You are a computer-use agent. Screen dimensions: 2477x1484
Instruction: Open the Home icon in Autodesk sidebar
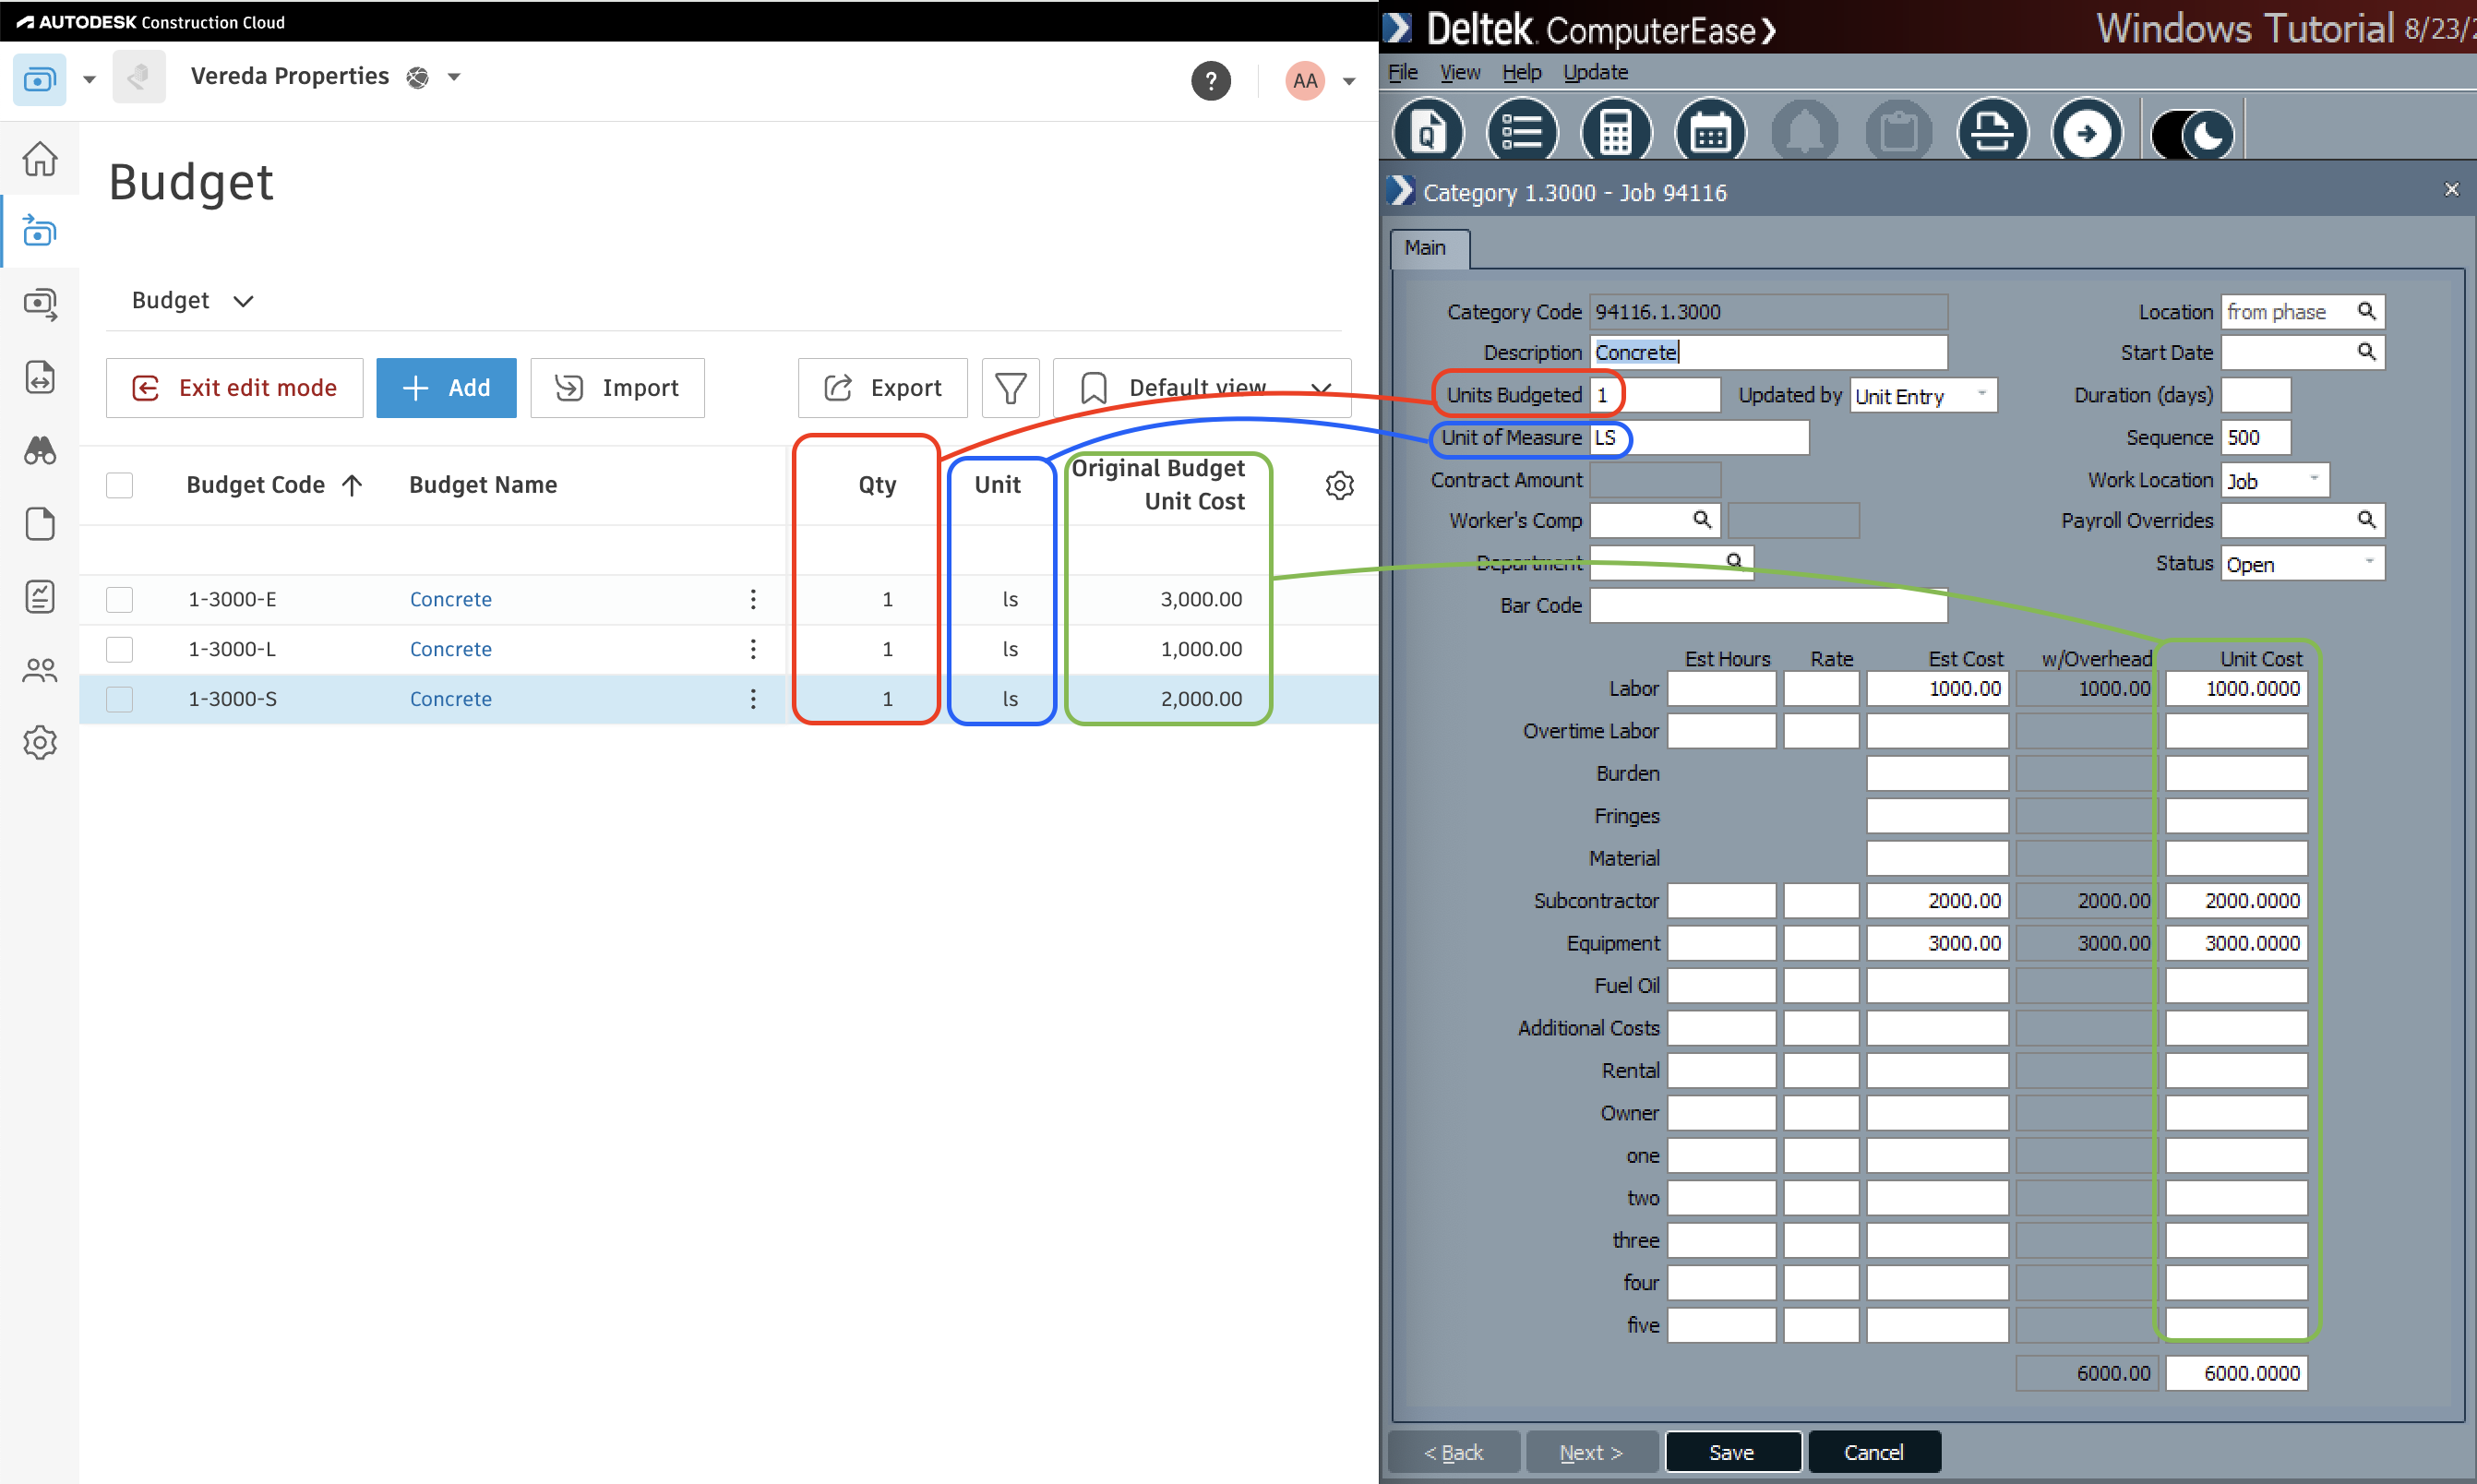click(x=40, y=158)
